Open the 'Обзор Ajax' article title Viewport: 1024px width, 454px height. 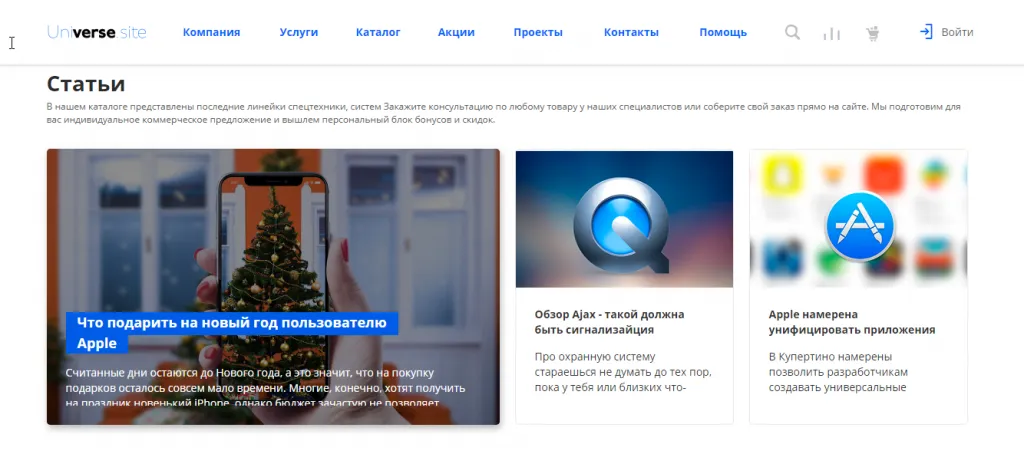pos(609,322)
